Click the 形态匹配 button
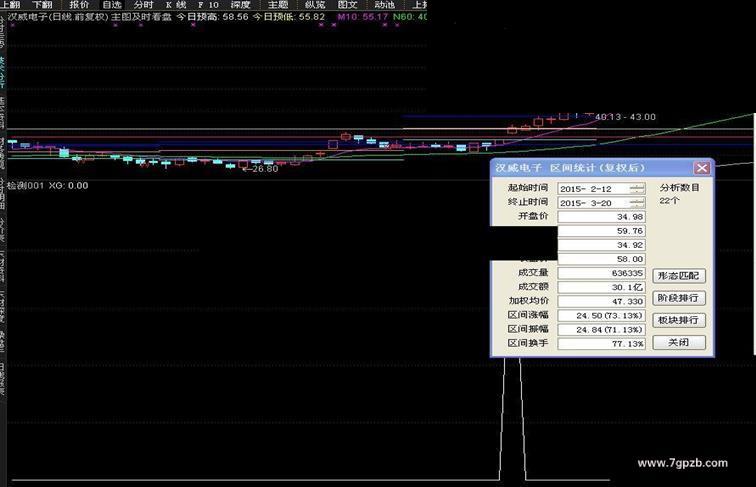This screenshot has height=487, width=756. point(678,276)
